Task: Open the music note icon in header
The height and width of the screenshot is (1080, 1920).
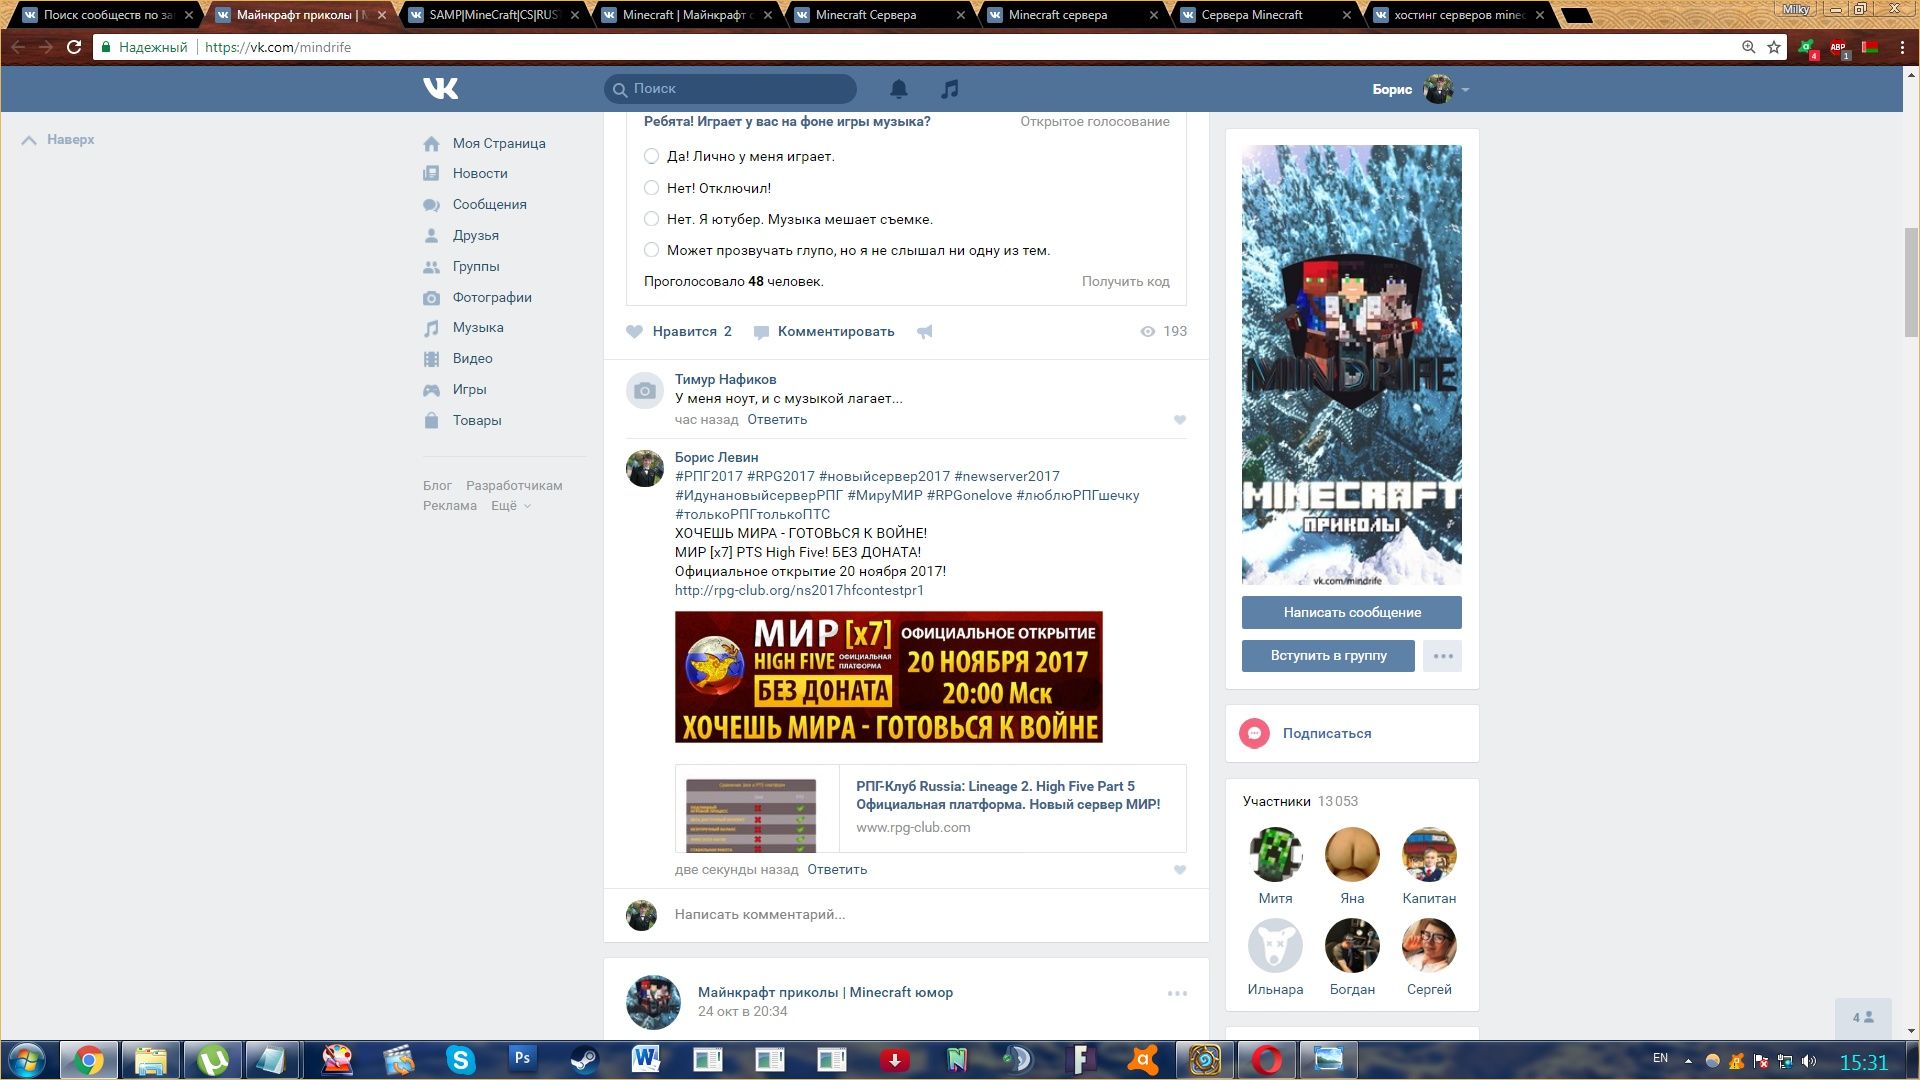Action: tap(949, 89)
